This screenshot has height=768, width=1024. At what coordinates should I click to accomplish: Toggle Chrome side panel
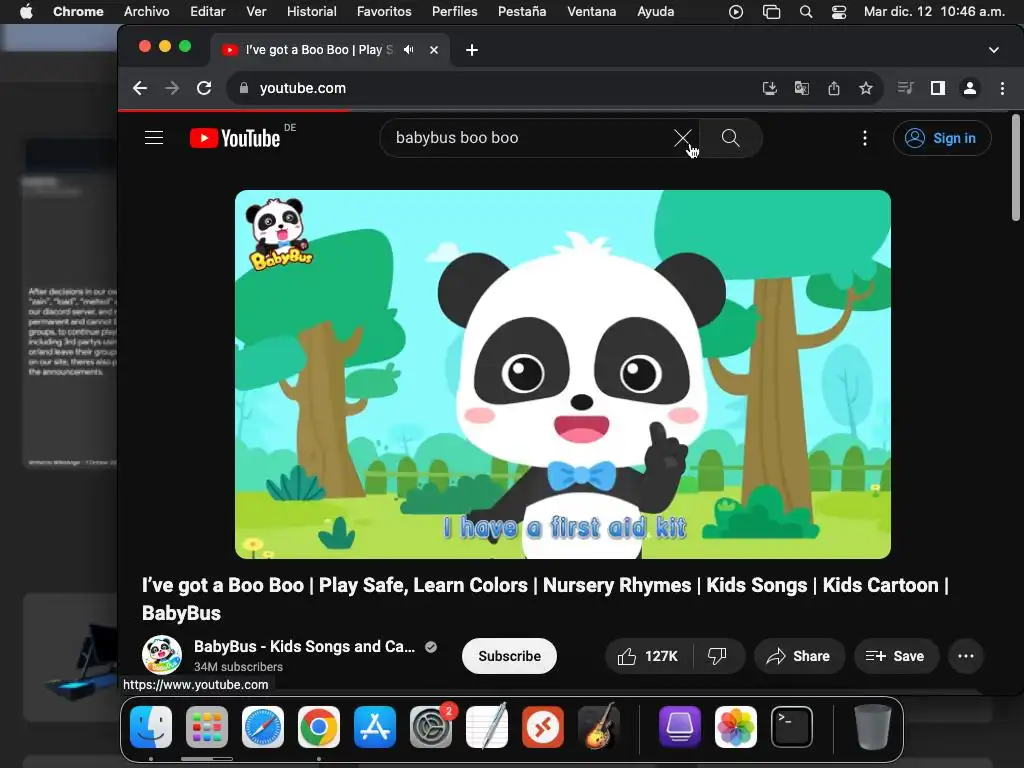(x=938, y=88)
